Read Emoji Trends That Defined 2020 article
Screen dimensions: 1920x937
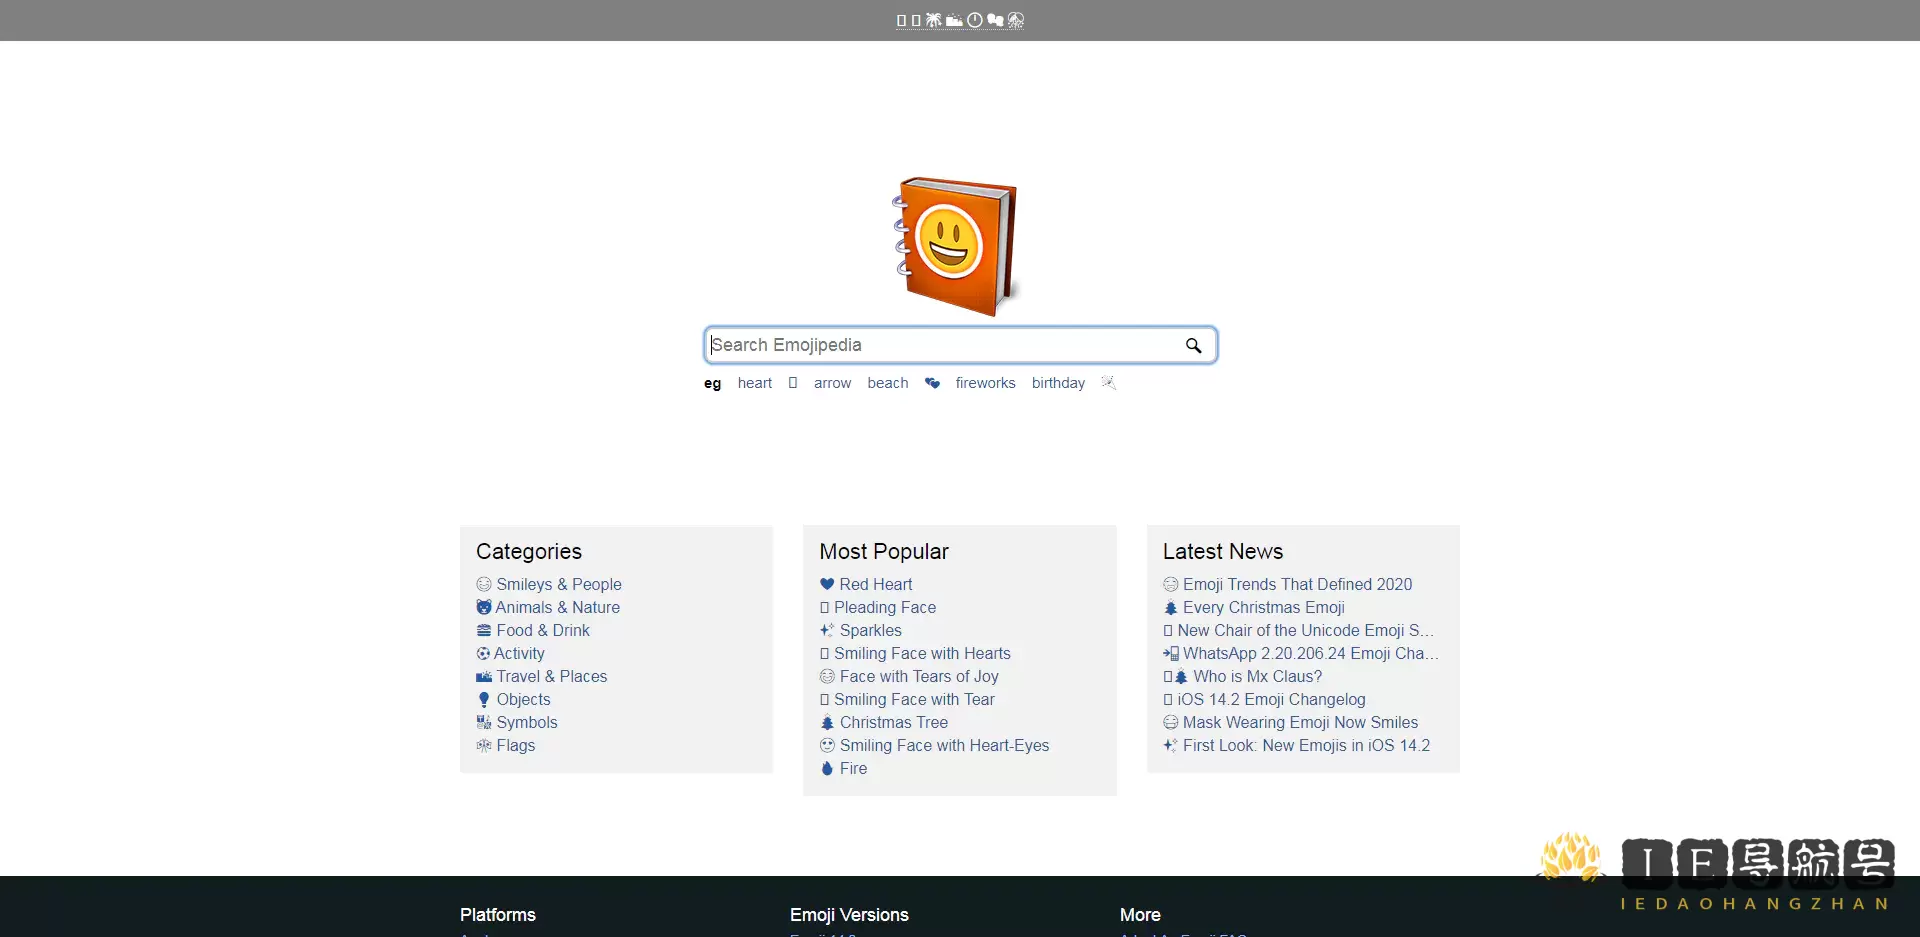1297,585
